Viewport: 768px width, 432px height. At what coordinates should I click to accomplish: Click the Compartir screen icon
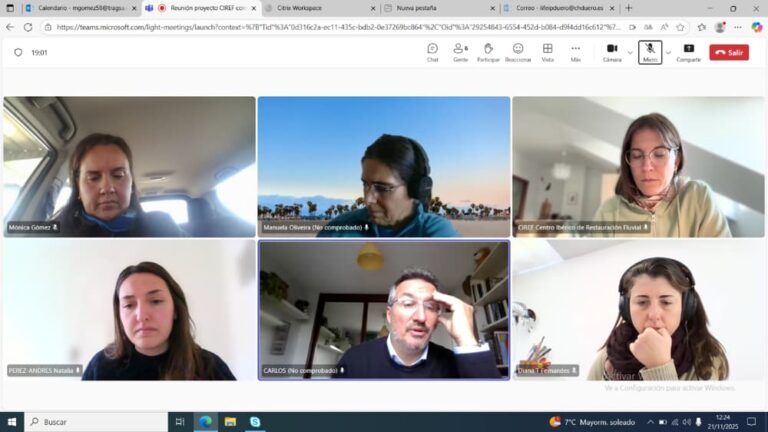[x=689, y=52]
